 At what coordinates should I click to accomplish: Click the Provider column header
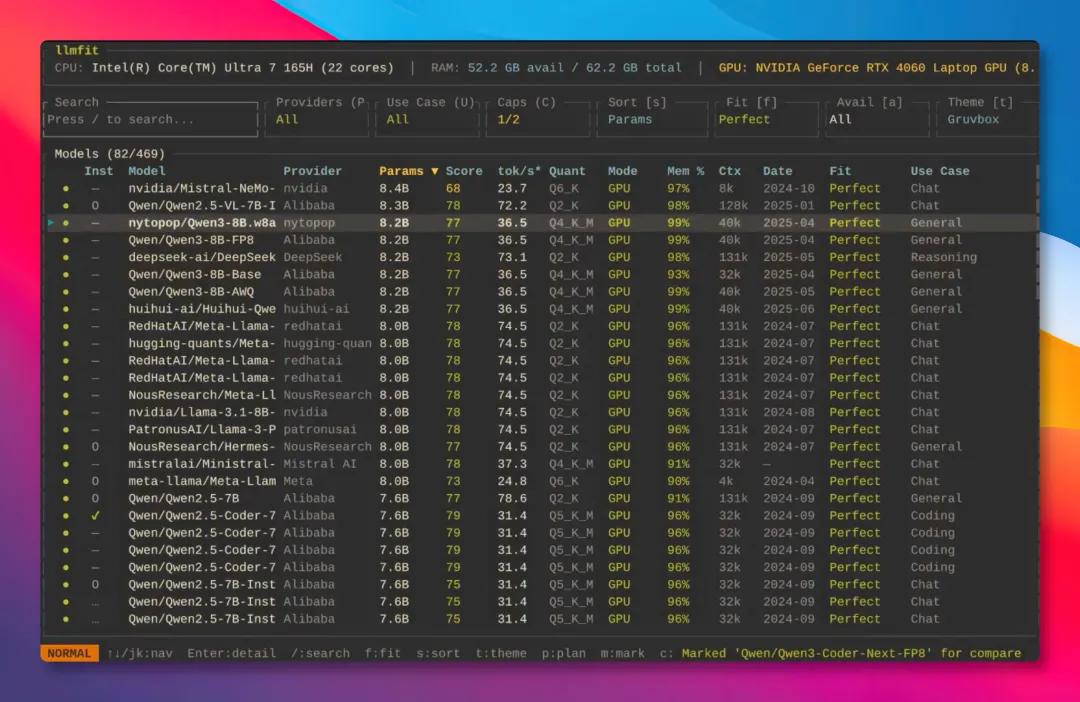312,171
